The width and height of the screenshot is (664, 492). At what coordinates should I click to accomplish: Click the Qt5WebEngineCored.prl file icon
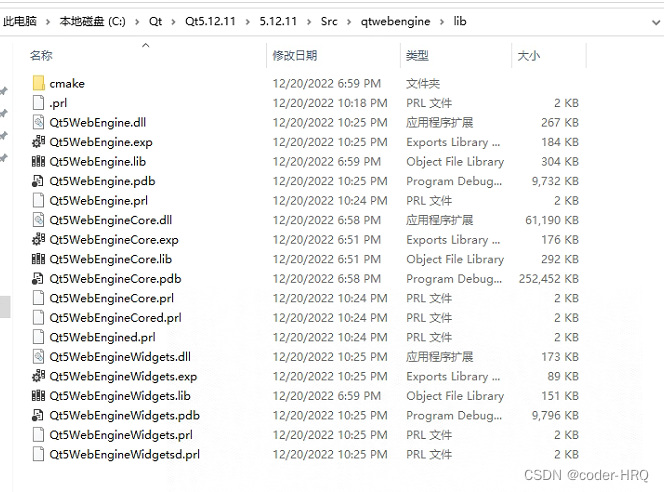[39, 318]
